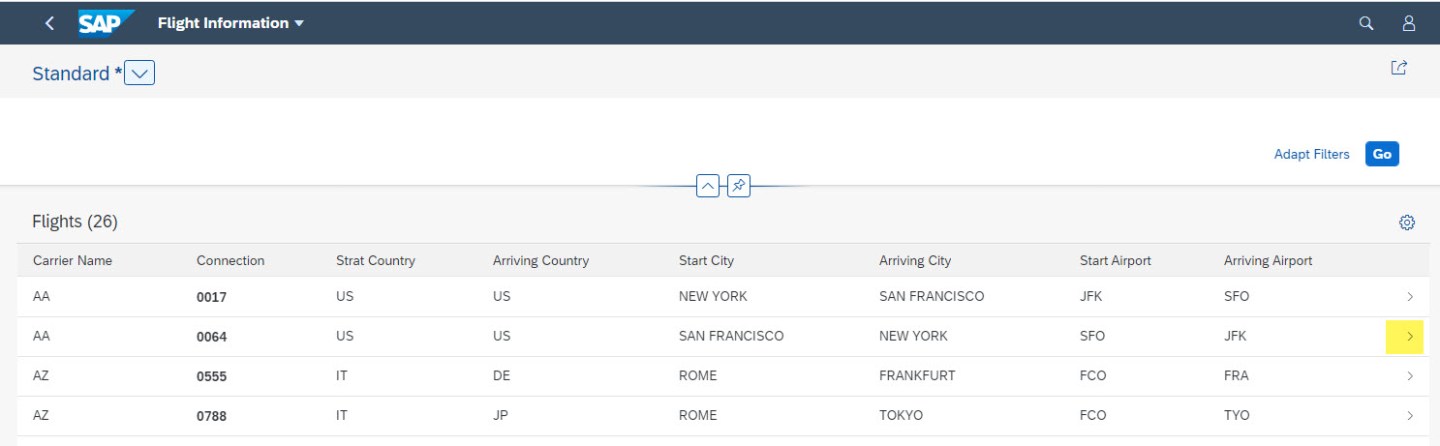Click connection number 0555
This screenshot has height=446, width=1440.
coord(212,377)
